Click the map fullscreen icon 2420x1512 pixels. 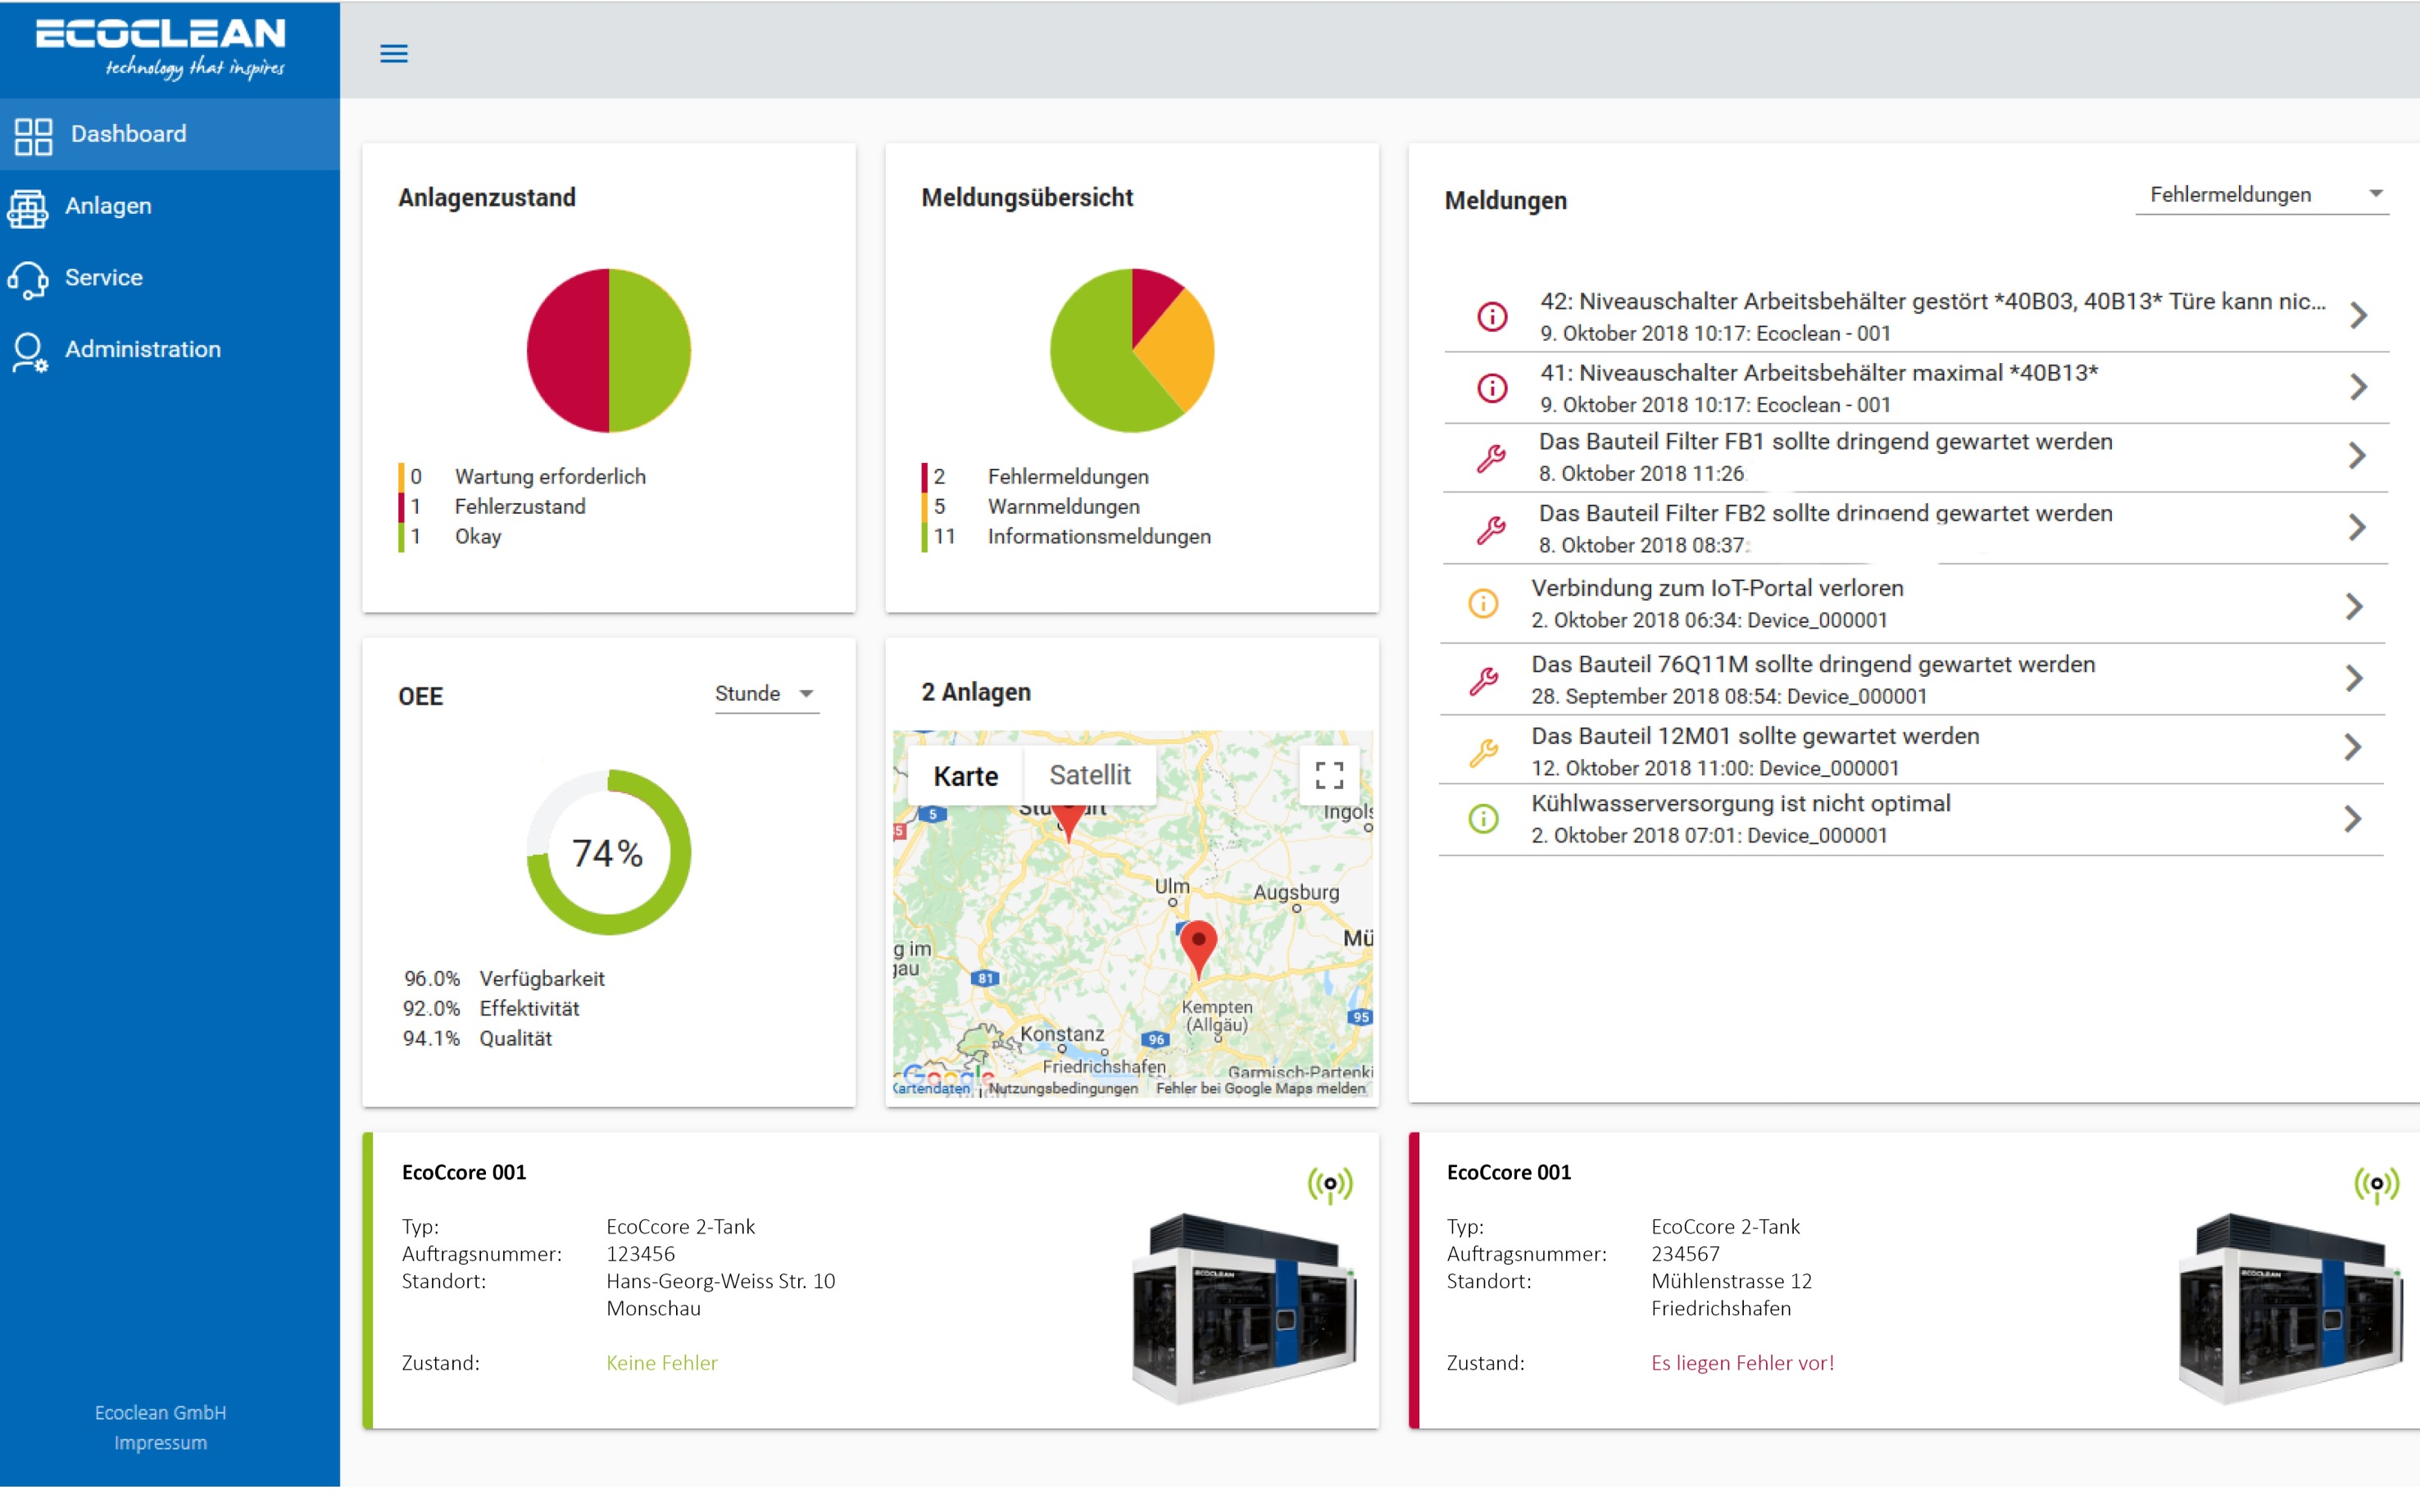pos(1329,775)
